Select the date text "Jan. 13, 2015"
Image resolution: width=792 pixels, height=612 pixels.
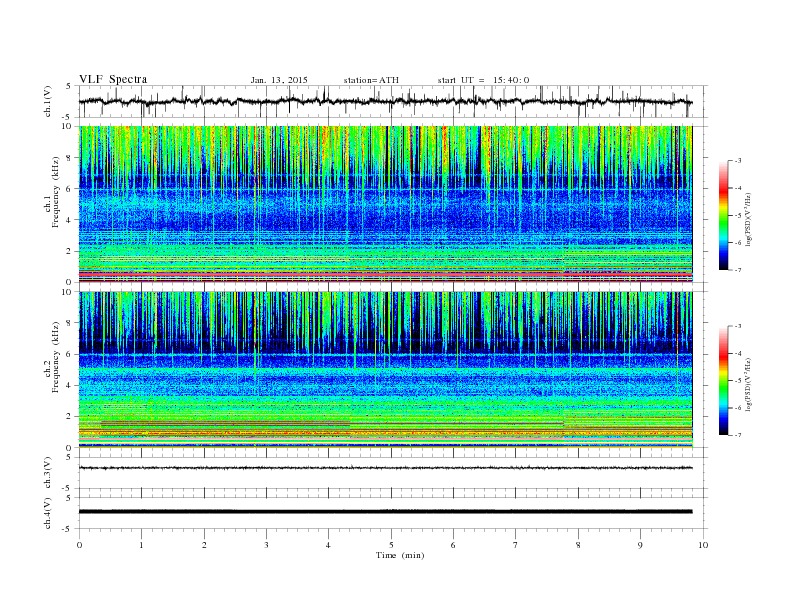click(x=279, y=80)
